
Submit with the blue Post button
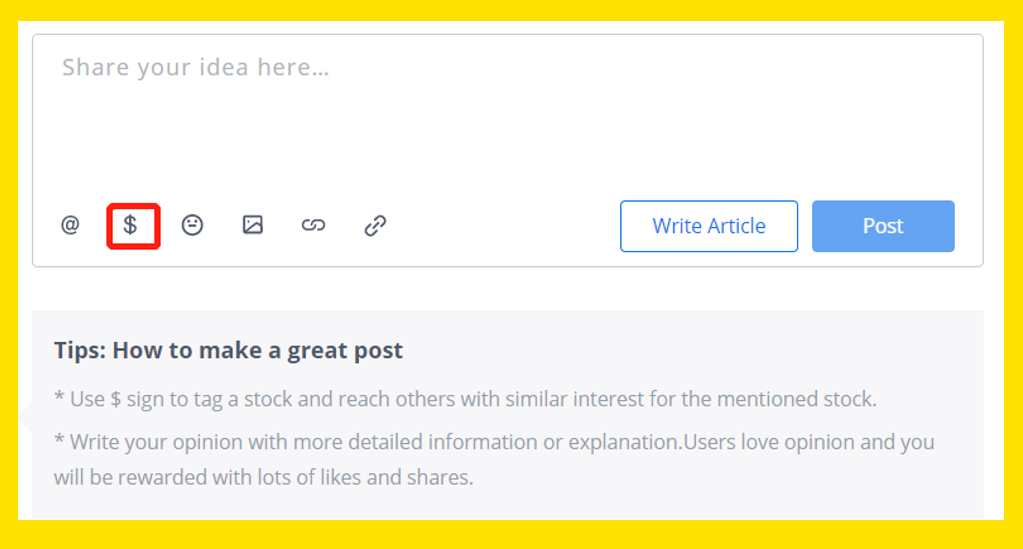[x=883, y=226]
